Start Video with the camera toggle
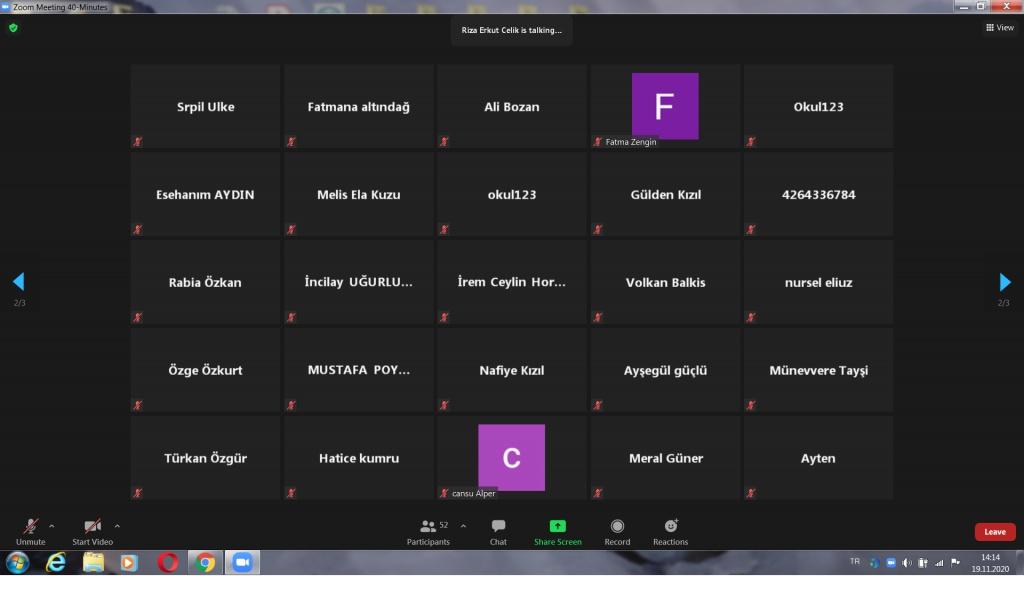1024x590 pixels. [x=92, y=527]
